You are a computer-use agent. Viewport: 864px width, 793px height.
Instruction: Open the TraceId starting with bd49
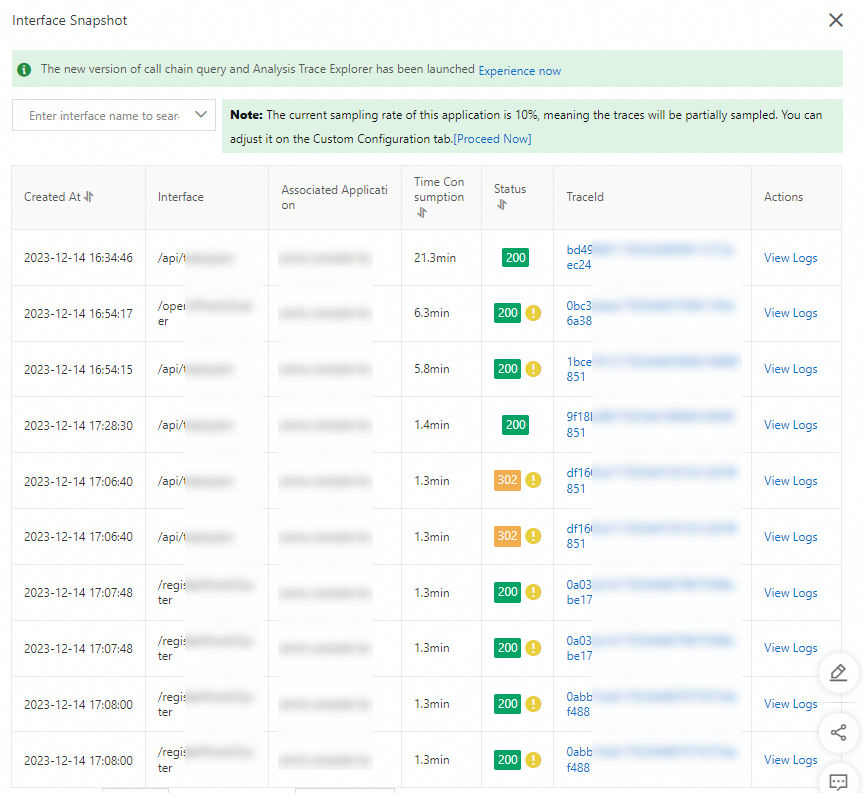click(650, 257)
